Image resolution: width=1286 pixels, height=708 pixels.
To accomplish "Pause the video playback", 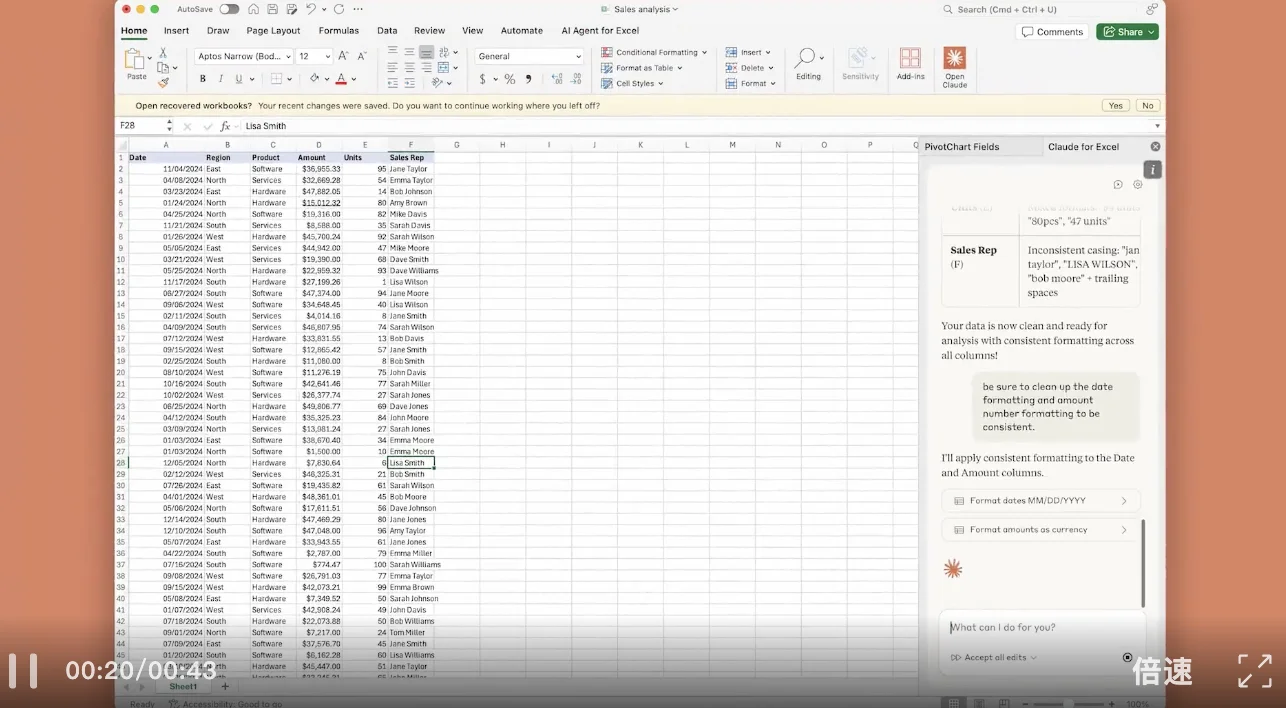I will (22, 670).
